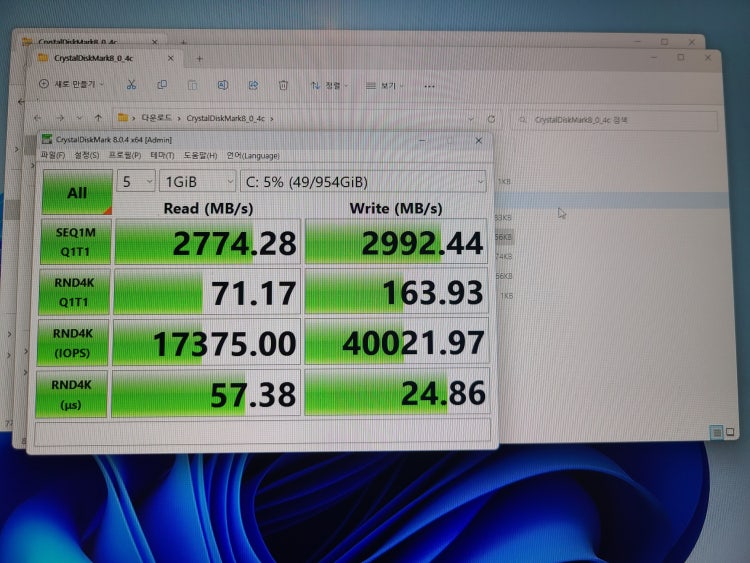Open the 언어(Language) menu
750x563 pixels.
(253, 155)
